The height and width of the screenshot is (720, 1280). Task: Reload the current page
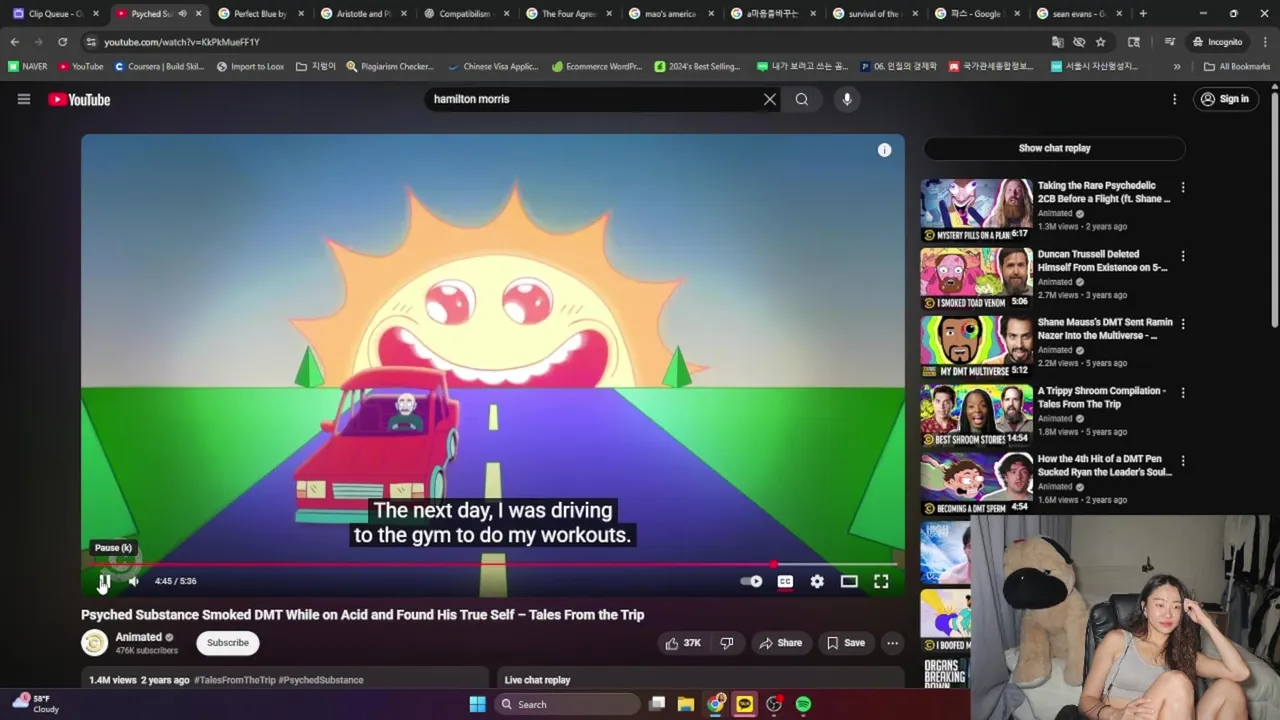click(62, 42)
